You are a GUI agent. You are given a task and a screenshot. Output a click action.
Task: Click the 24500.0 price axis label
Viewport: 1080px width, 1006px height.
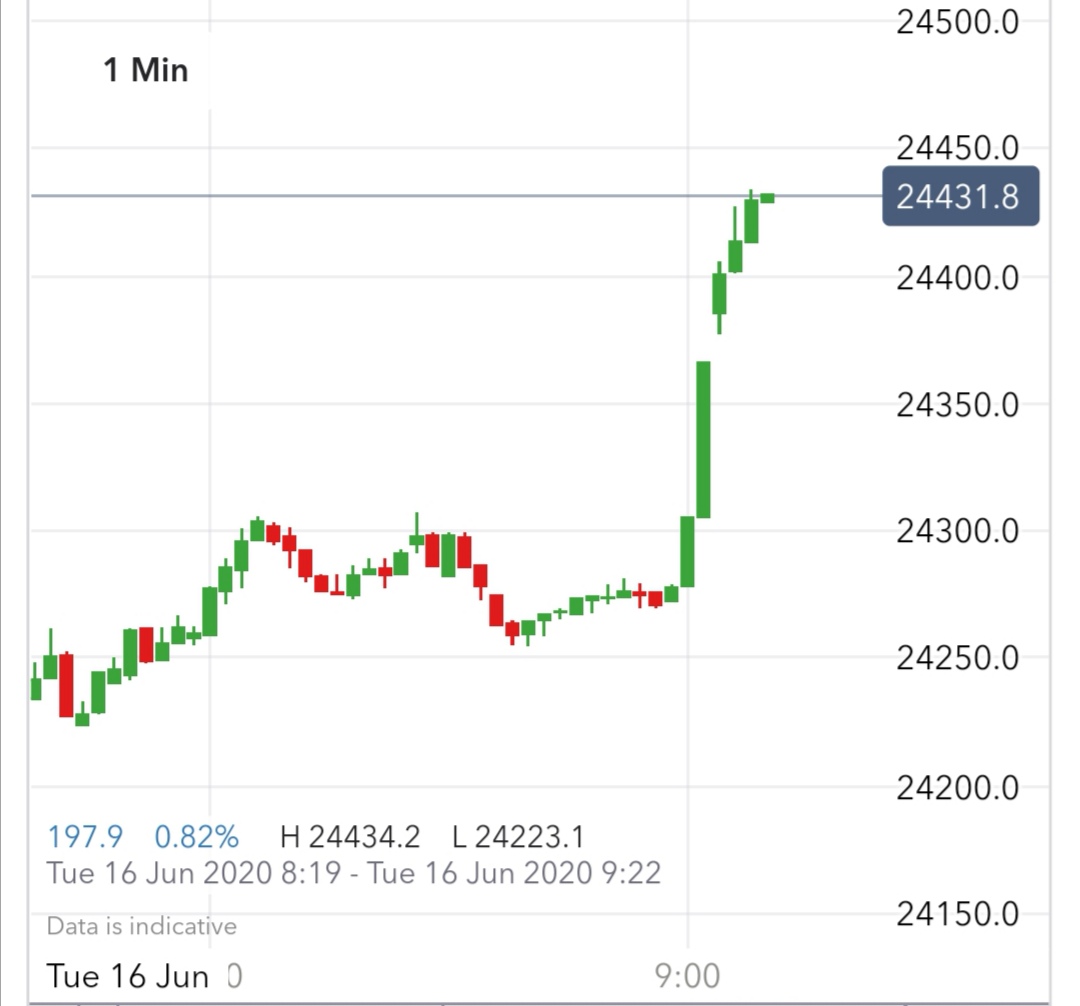[x=957, y=22]
